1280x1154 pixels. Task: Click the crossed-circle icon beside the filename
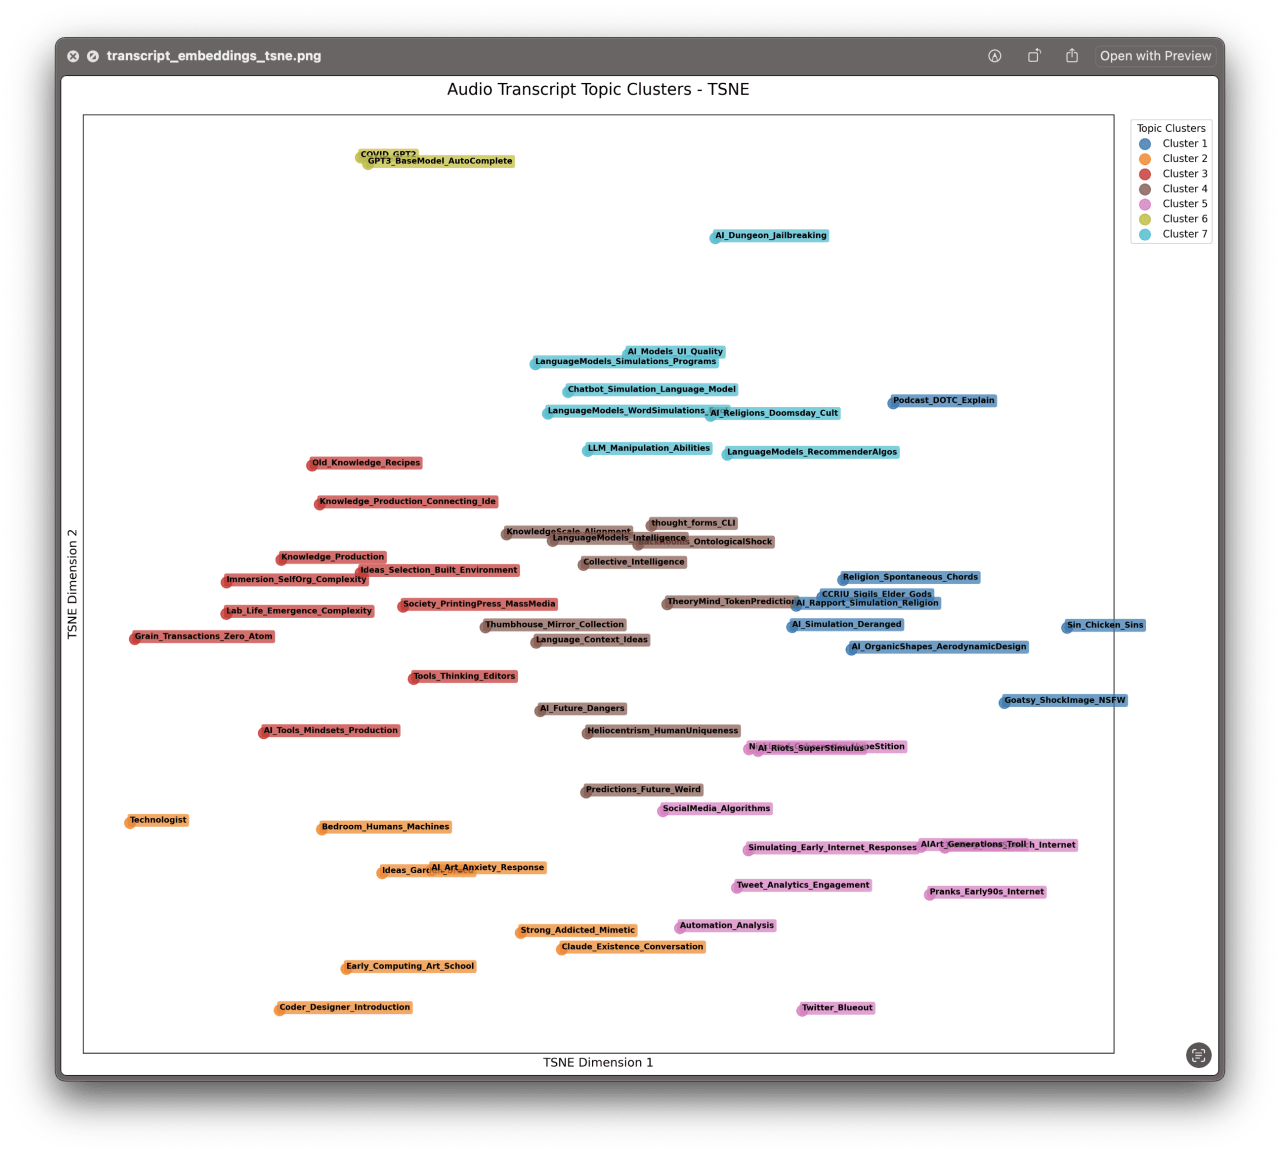point(92,56)
